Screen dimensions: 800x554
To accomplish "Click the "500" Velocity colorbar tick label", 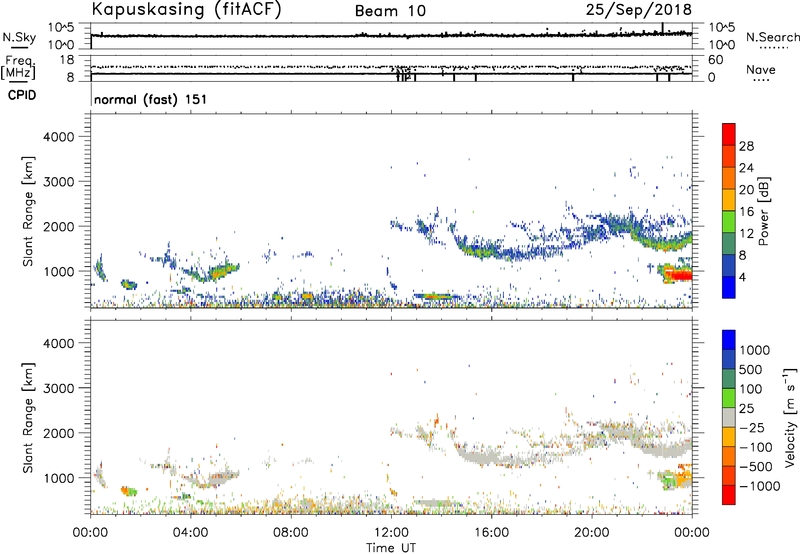I will click(752, 370).
